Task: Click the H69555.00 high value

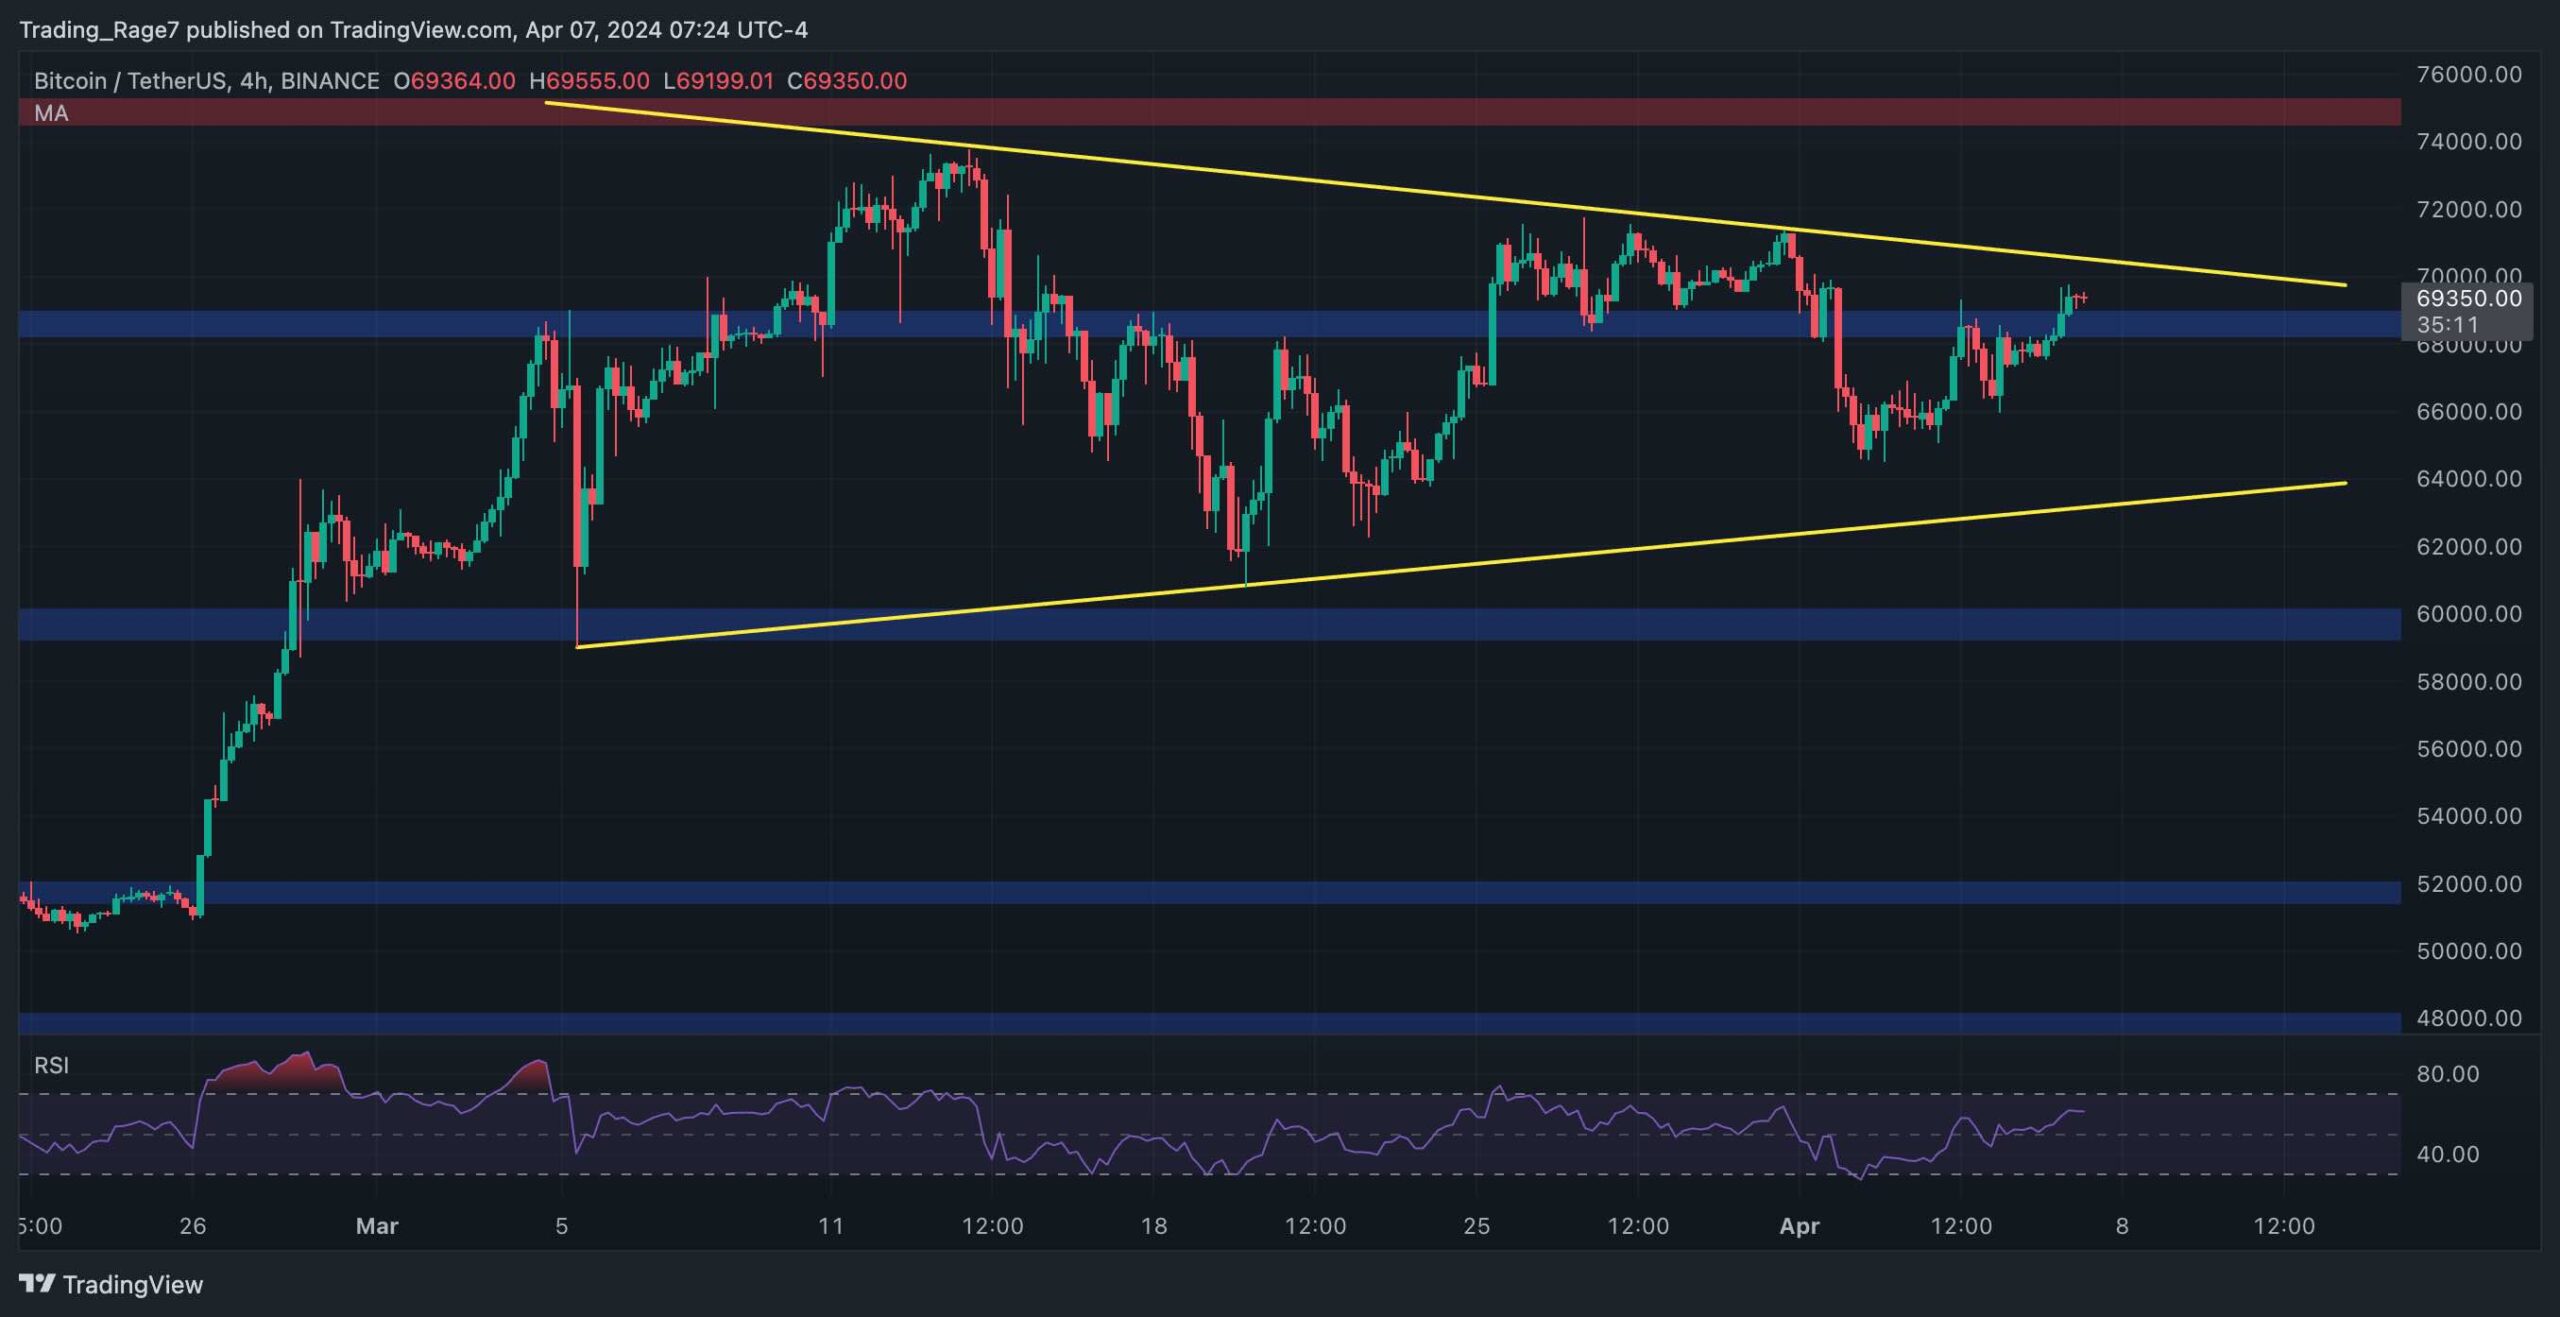Action: point(591,81)
